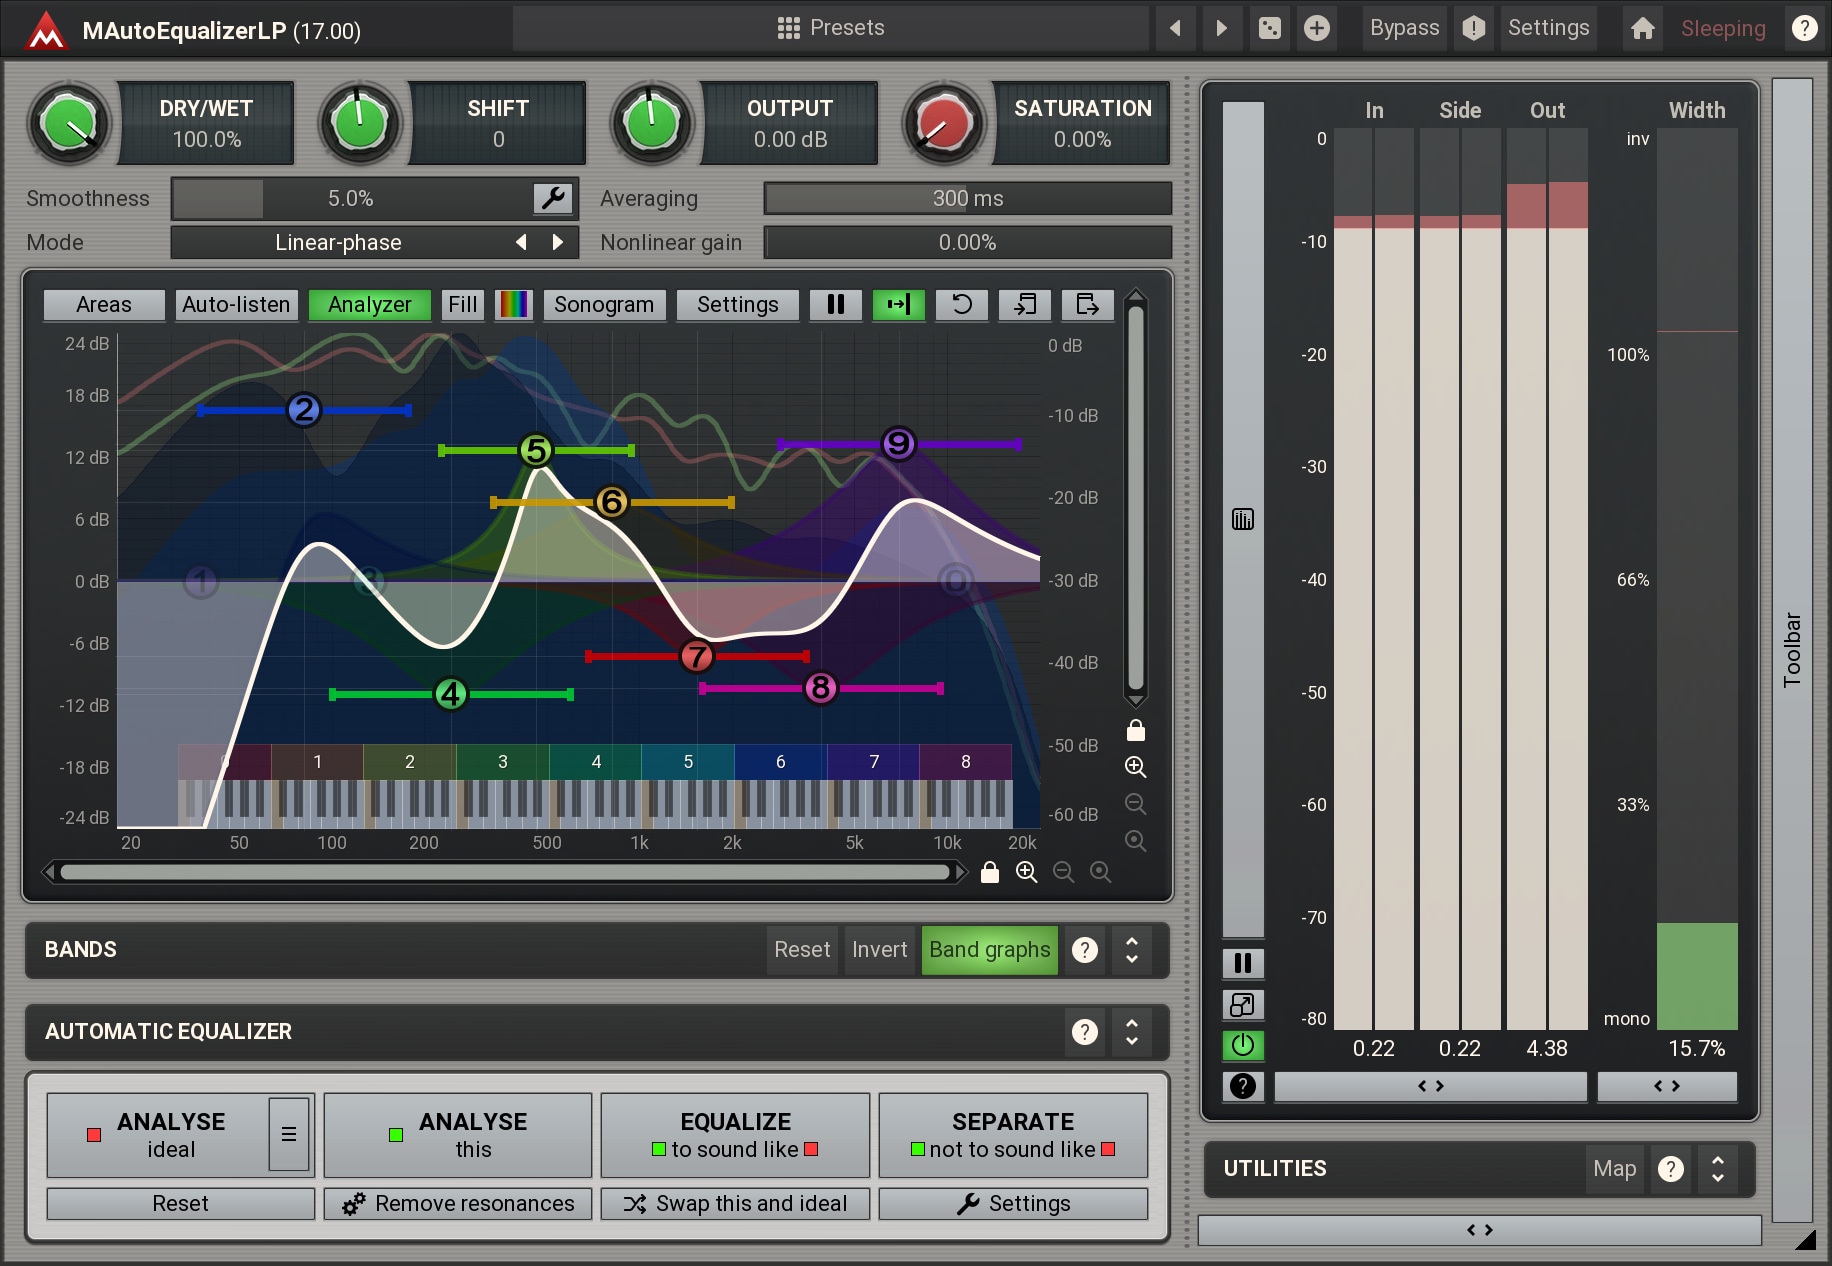
Task: Pause the analyzer graph display
Action: pyautogui.click(x=836, y=305)
